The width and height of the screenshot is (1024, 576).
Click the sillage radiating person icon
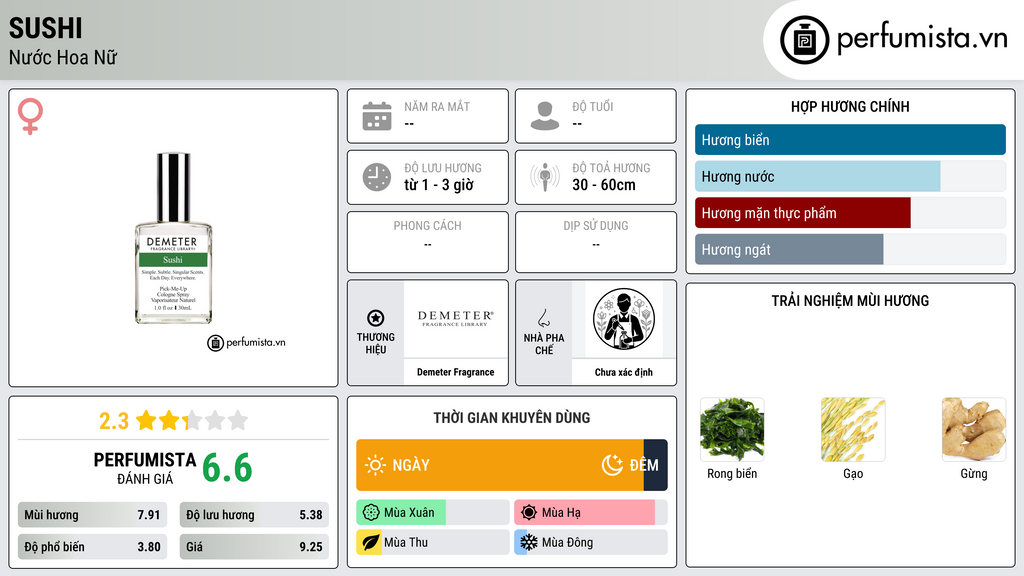(545, 177)
